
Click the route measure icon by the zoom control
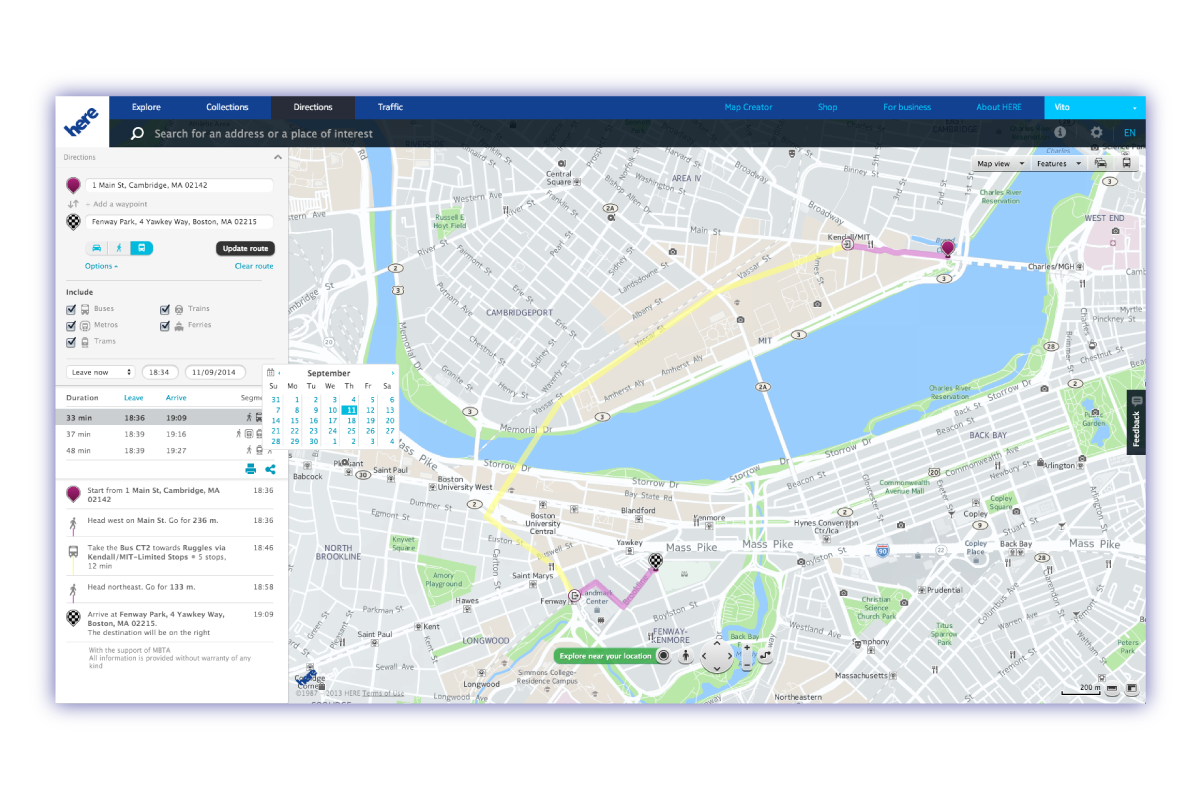pos(765,656)
